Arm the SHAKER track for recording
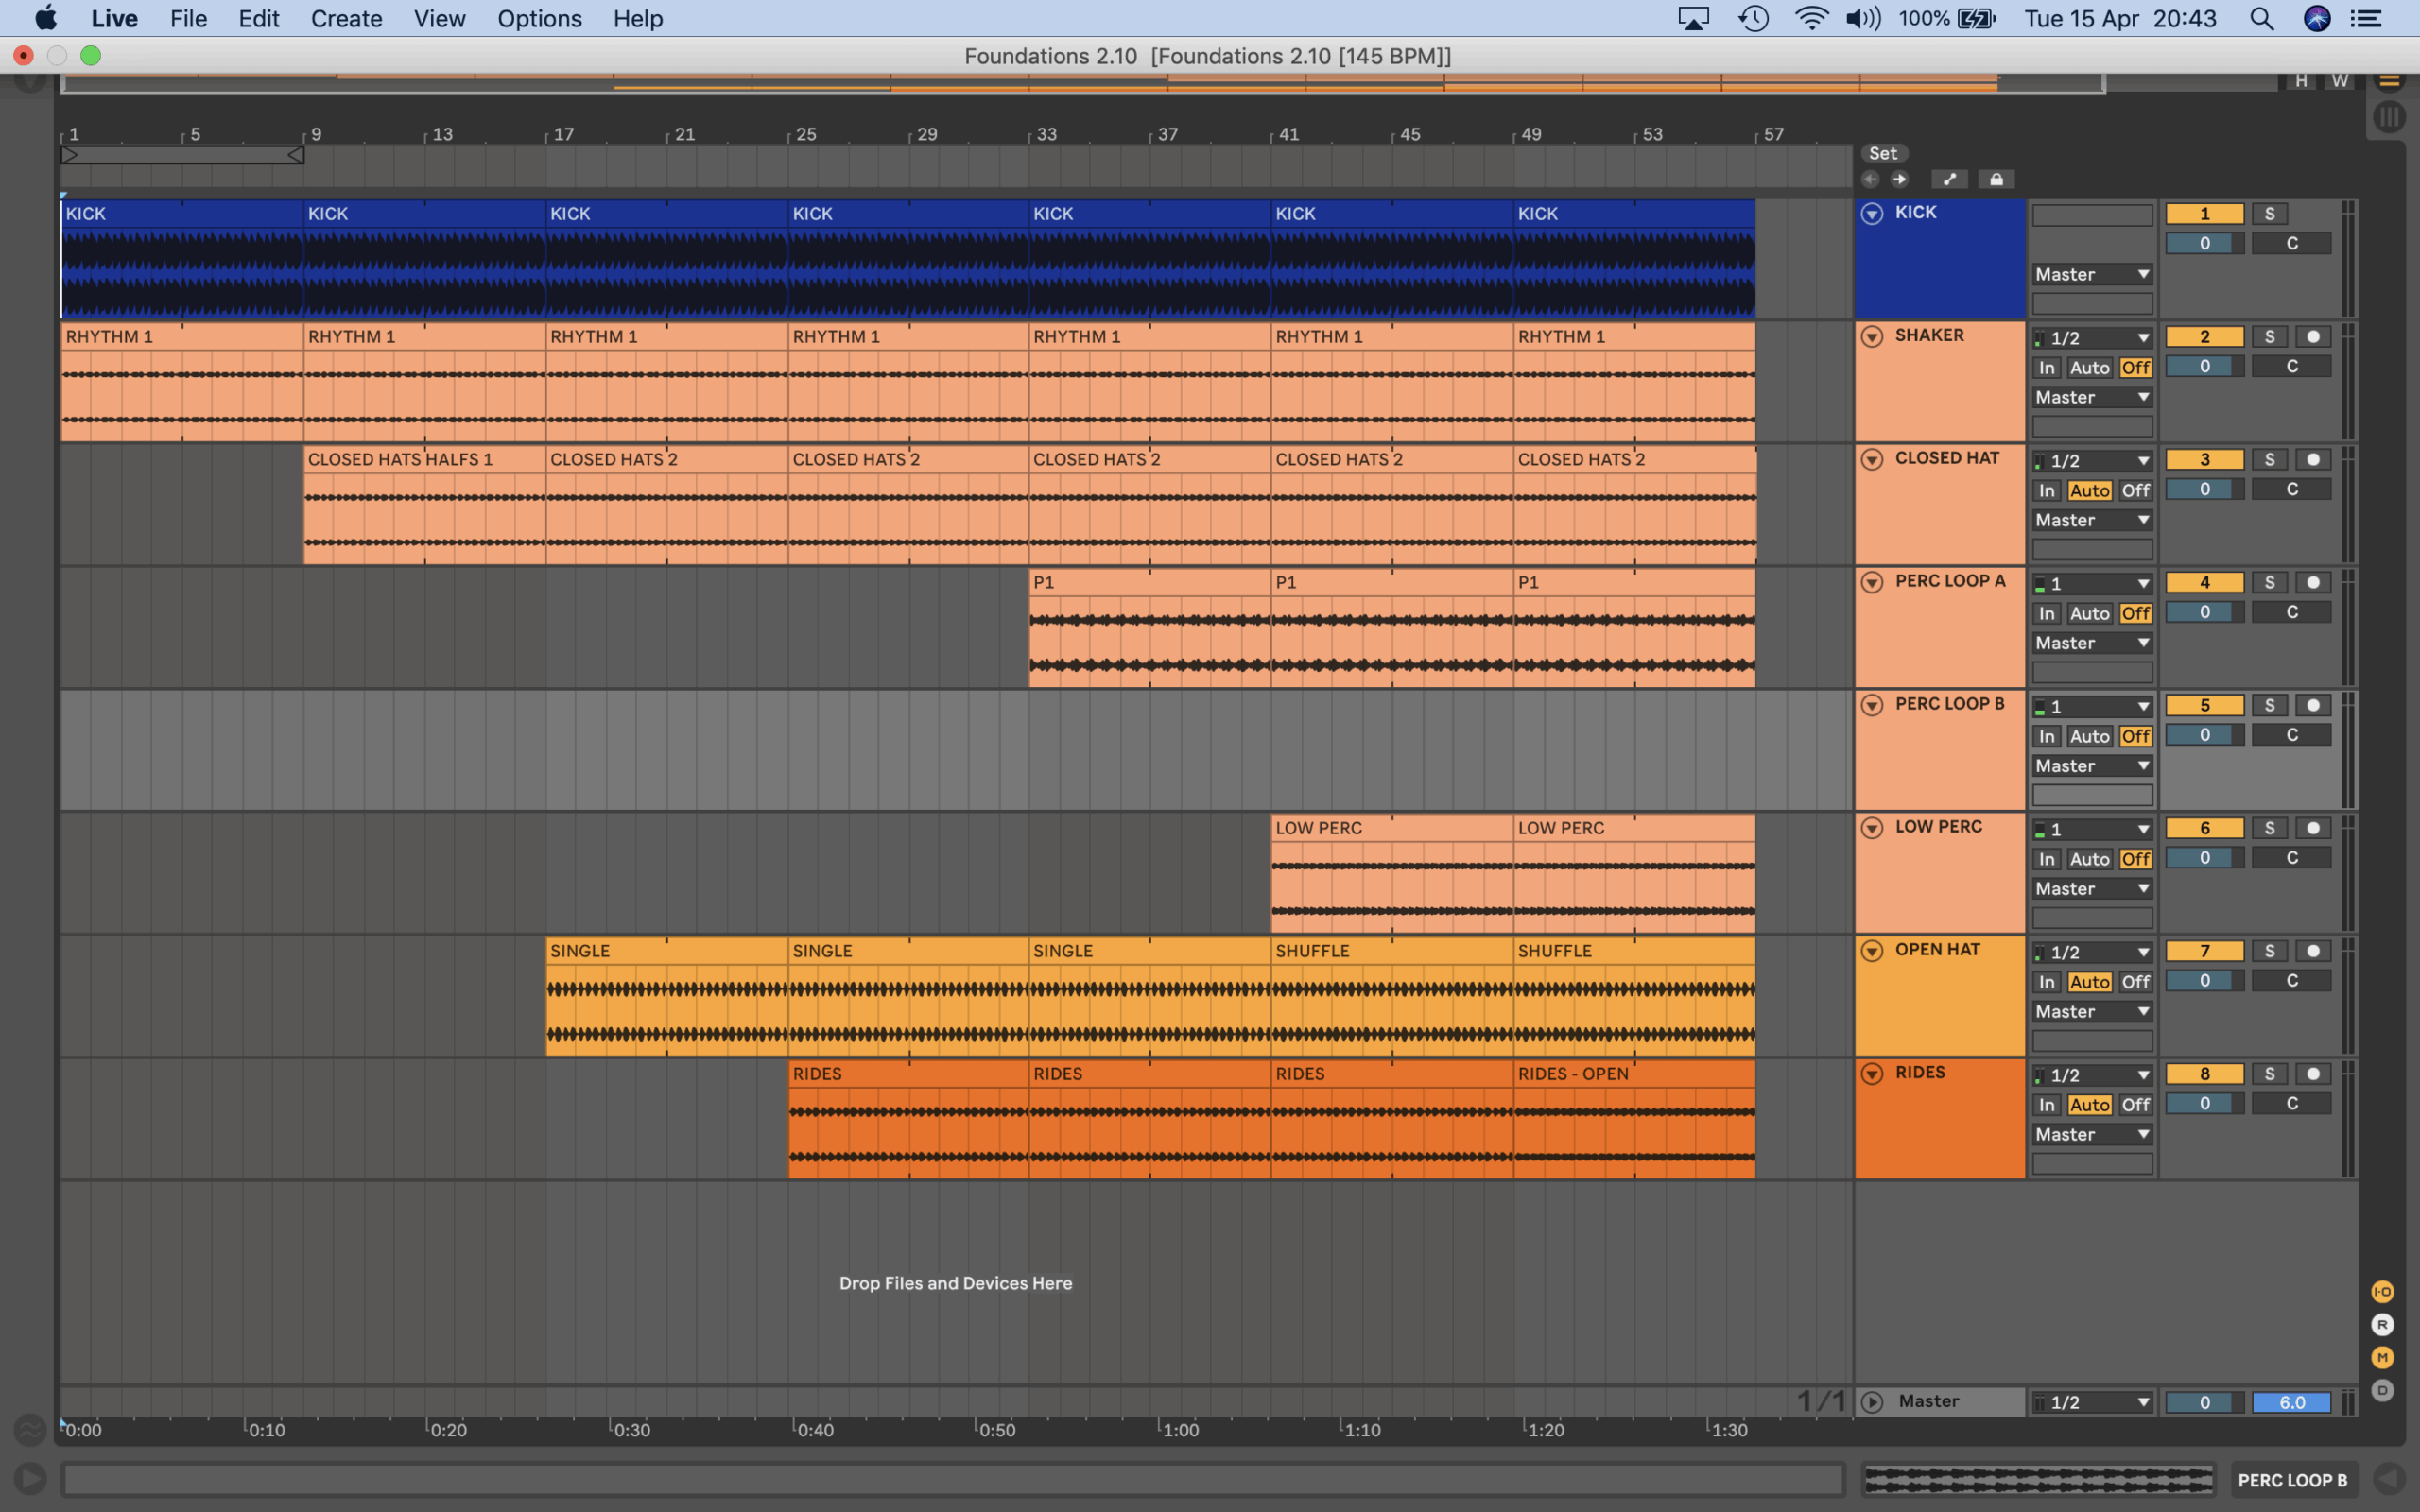2420x1512 pixels. coord(2313,337)
